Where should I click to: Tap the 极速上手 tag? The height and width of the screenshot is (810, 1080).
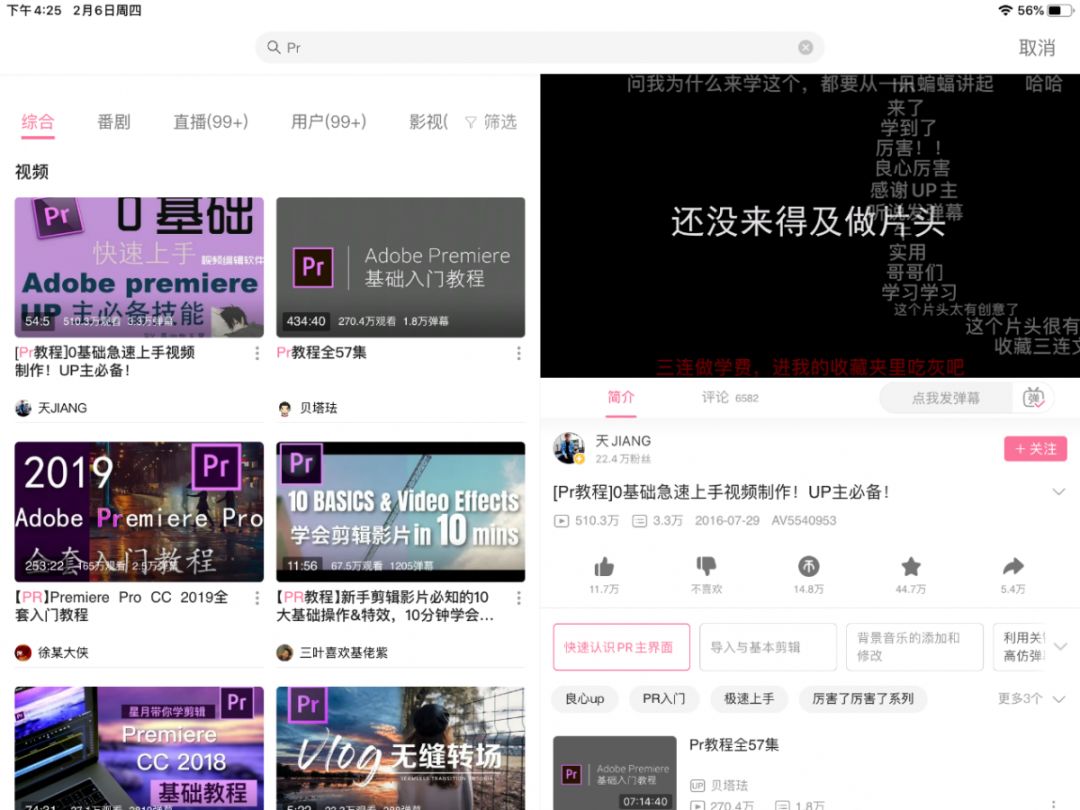(749, 698)
